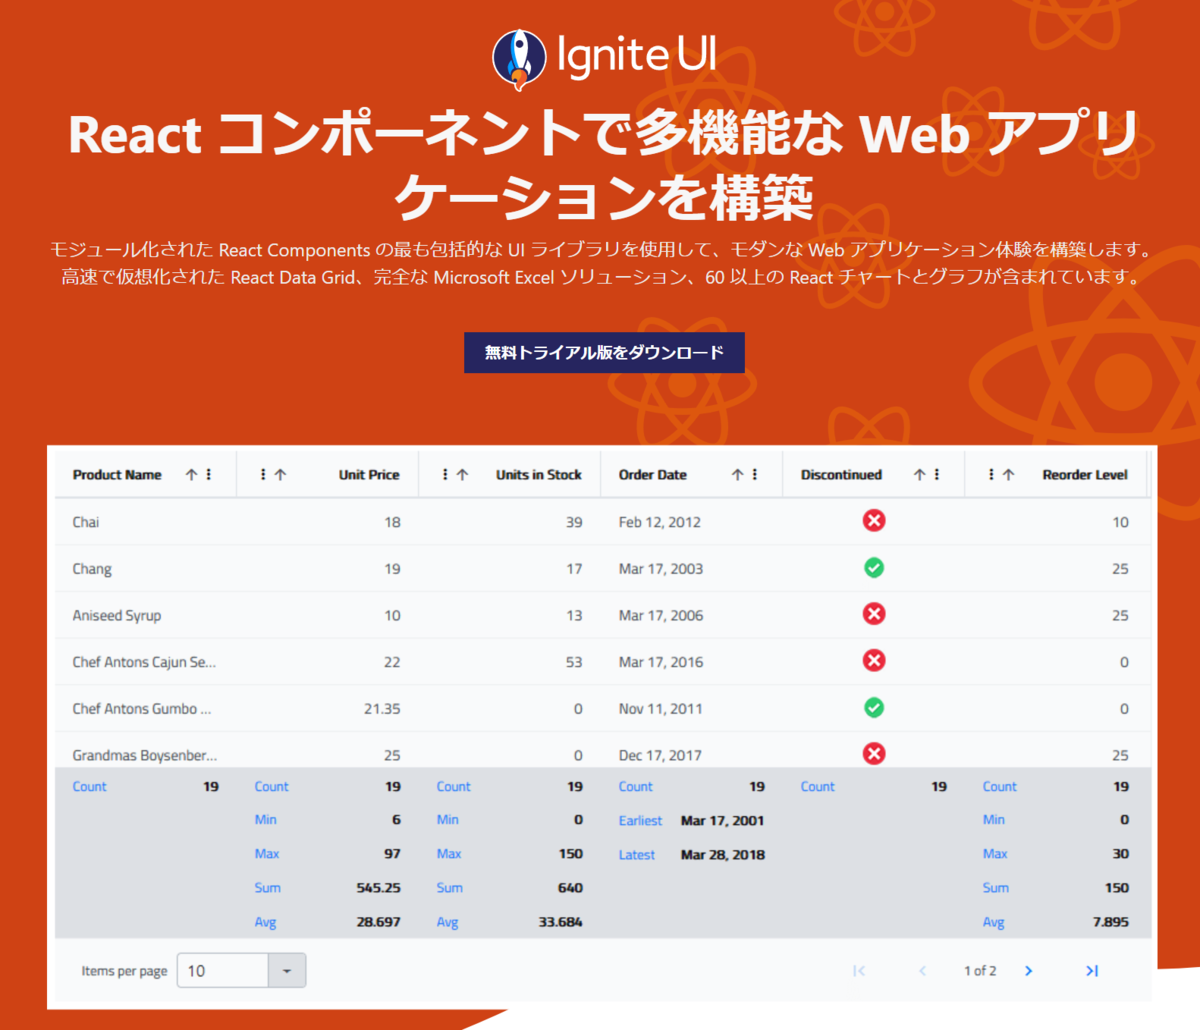Click the green check icon in the Chang row
1200x1030 pixels.
click(874, 568)
